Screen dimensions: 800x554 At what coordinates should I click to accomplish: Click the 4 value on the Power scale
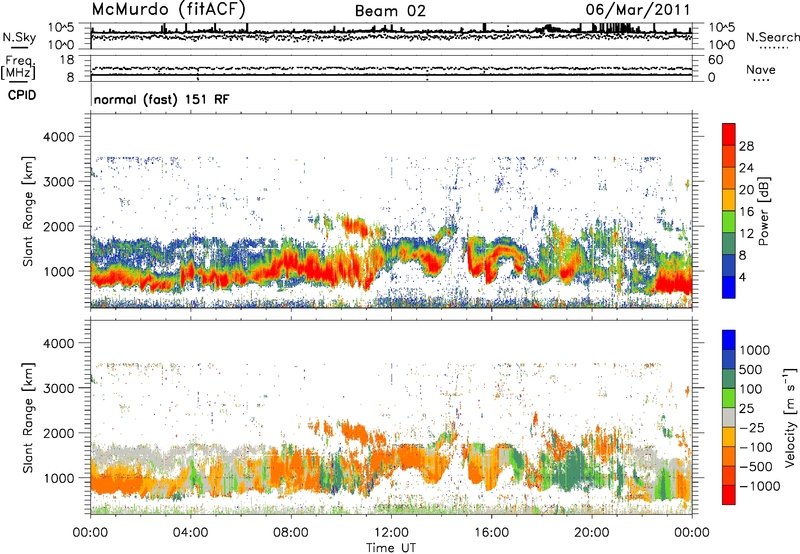pos(742,278)
